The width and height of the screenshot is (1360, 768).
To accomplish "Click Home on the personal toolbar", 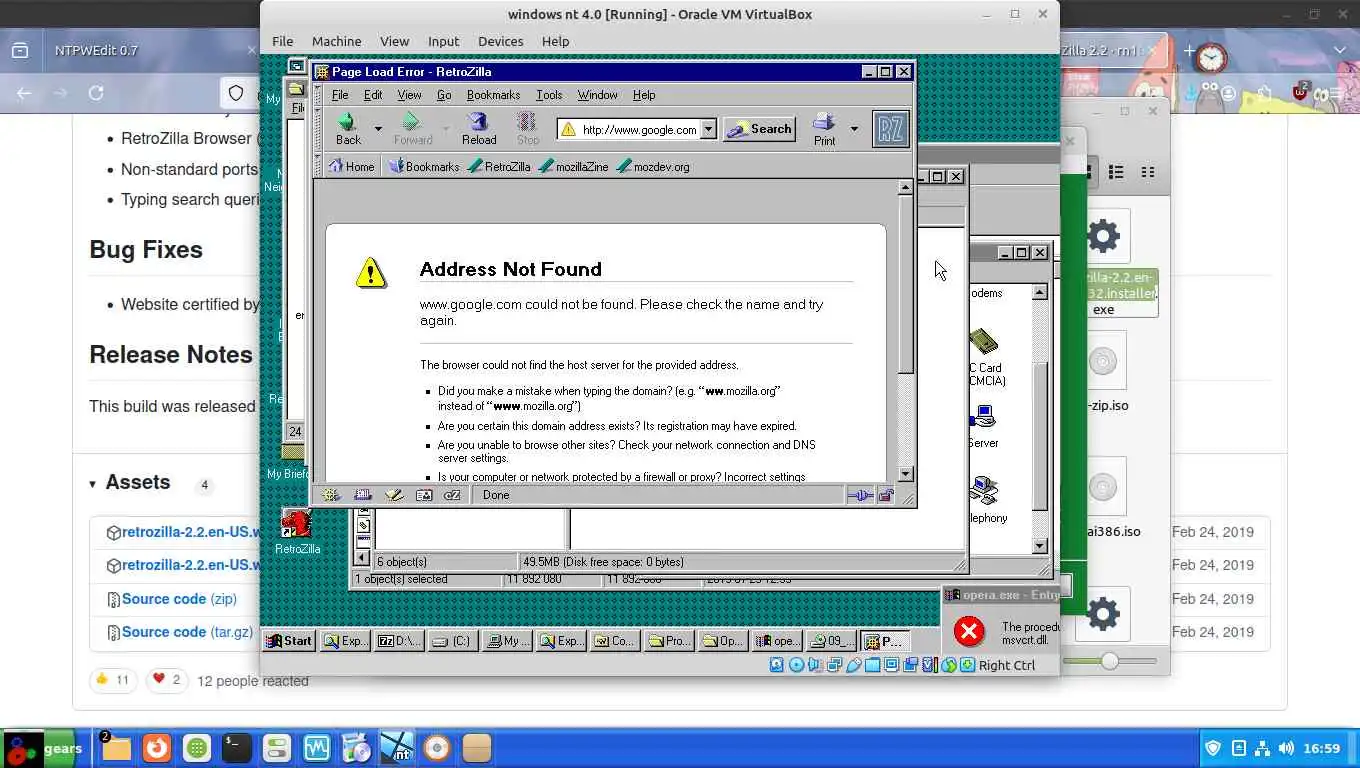I will click(x=351, y=167).
